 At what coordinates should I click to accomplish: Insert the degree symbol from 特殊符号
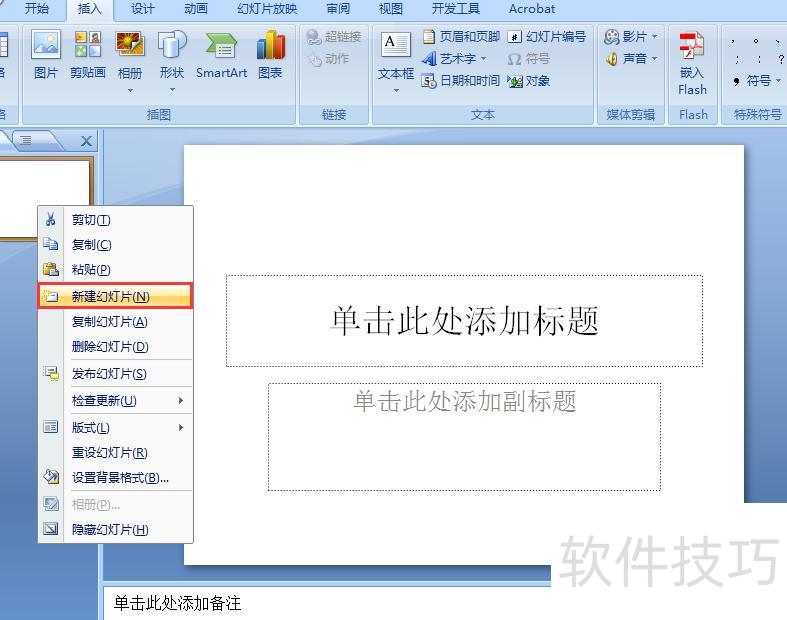tap(756, 41)
